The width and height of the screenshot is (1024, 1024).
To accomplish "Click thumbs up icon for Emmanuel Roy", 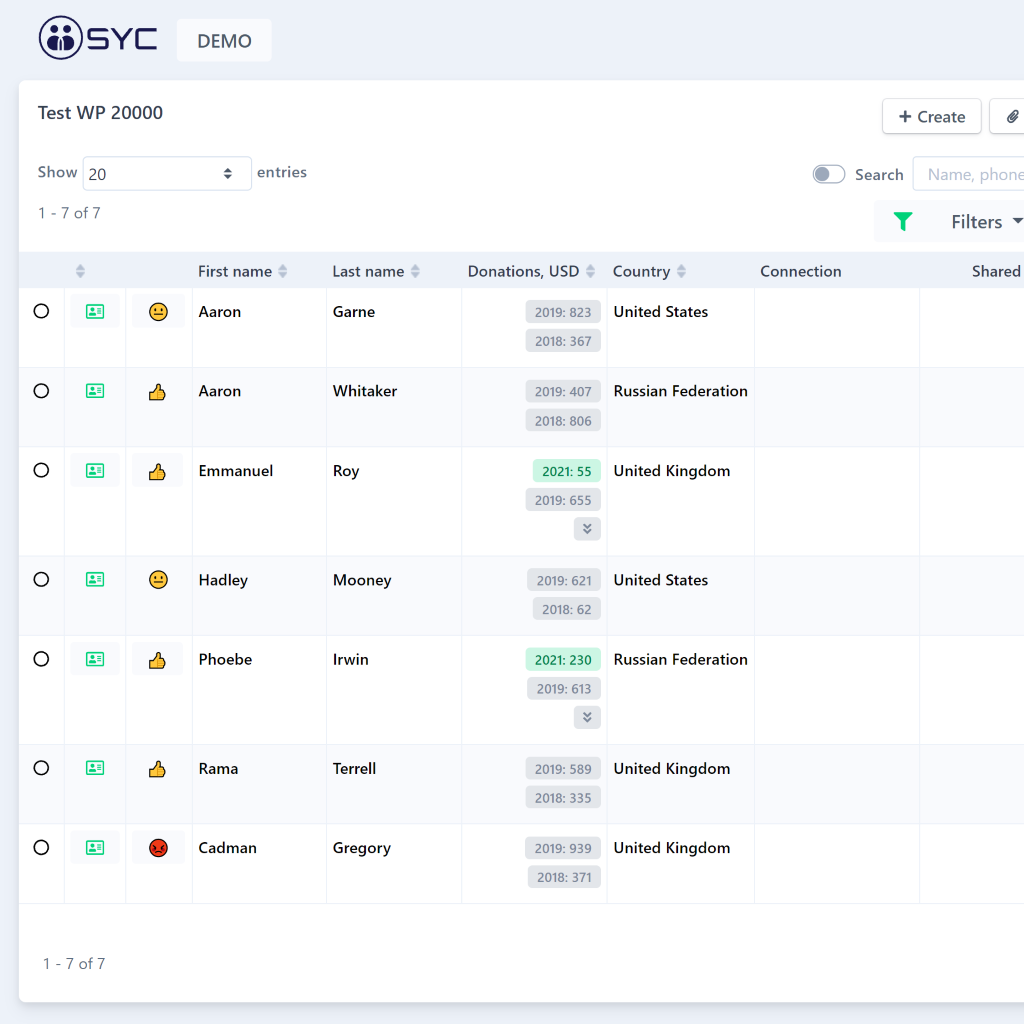I will tap(158, 471).
